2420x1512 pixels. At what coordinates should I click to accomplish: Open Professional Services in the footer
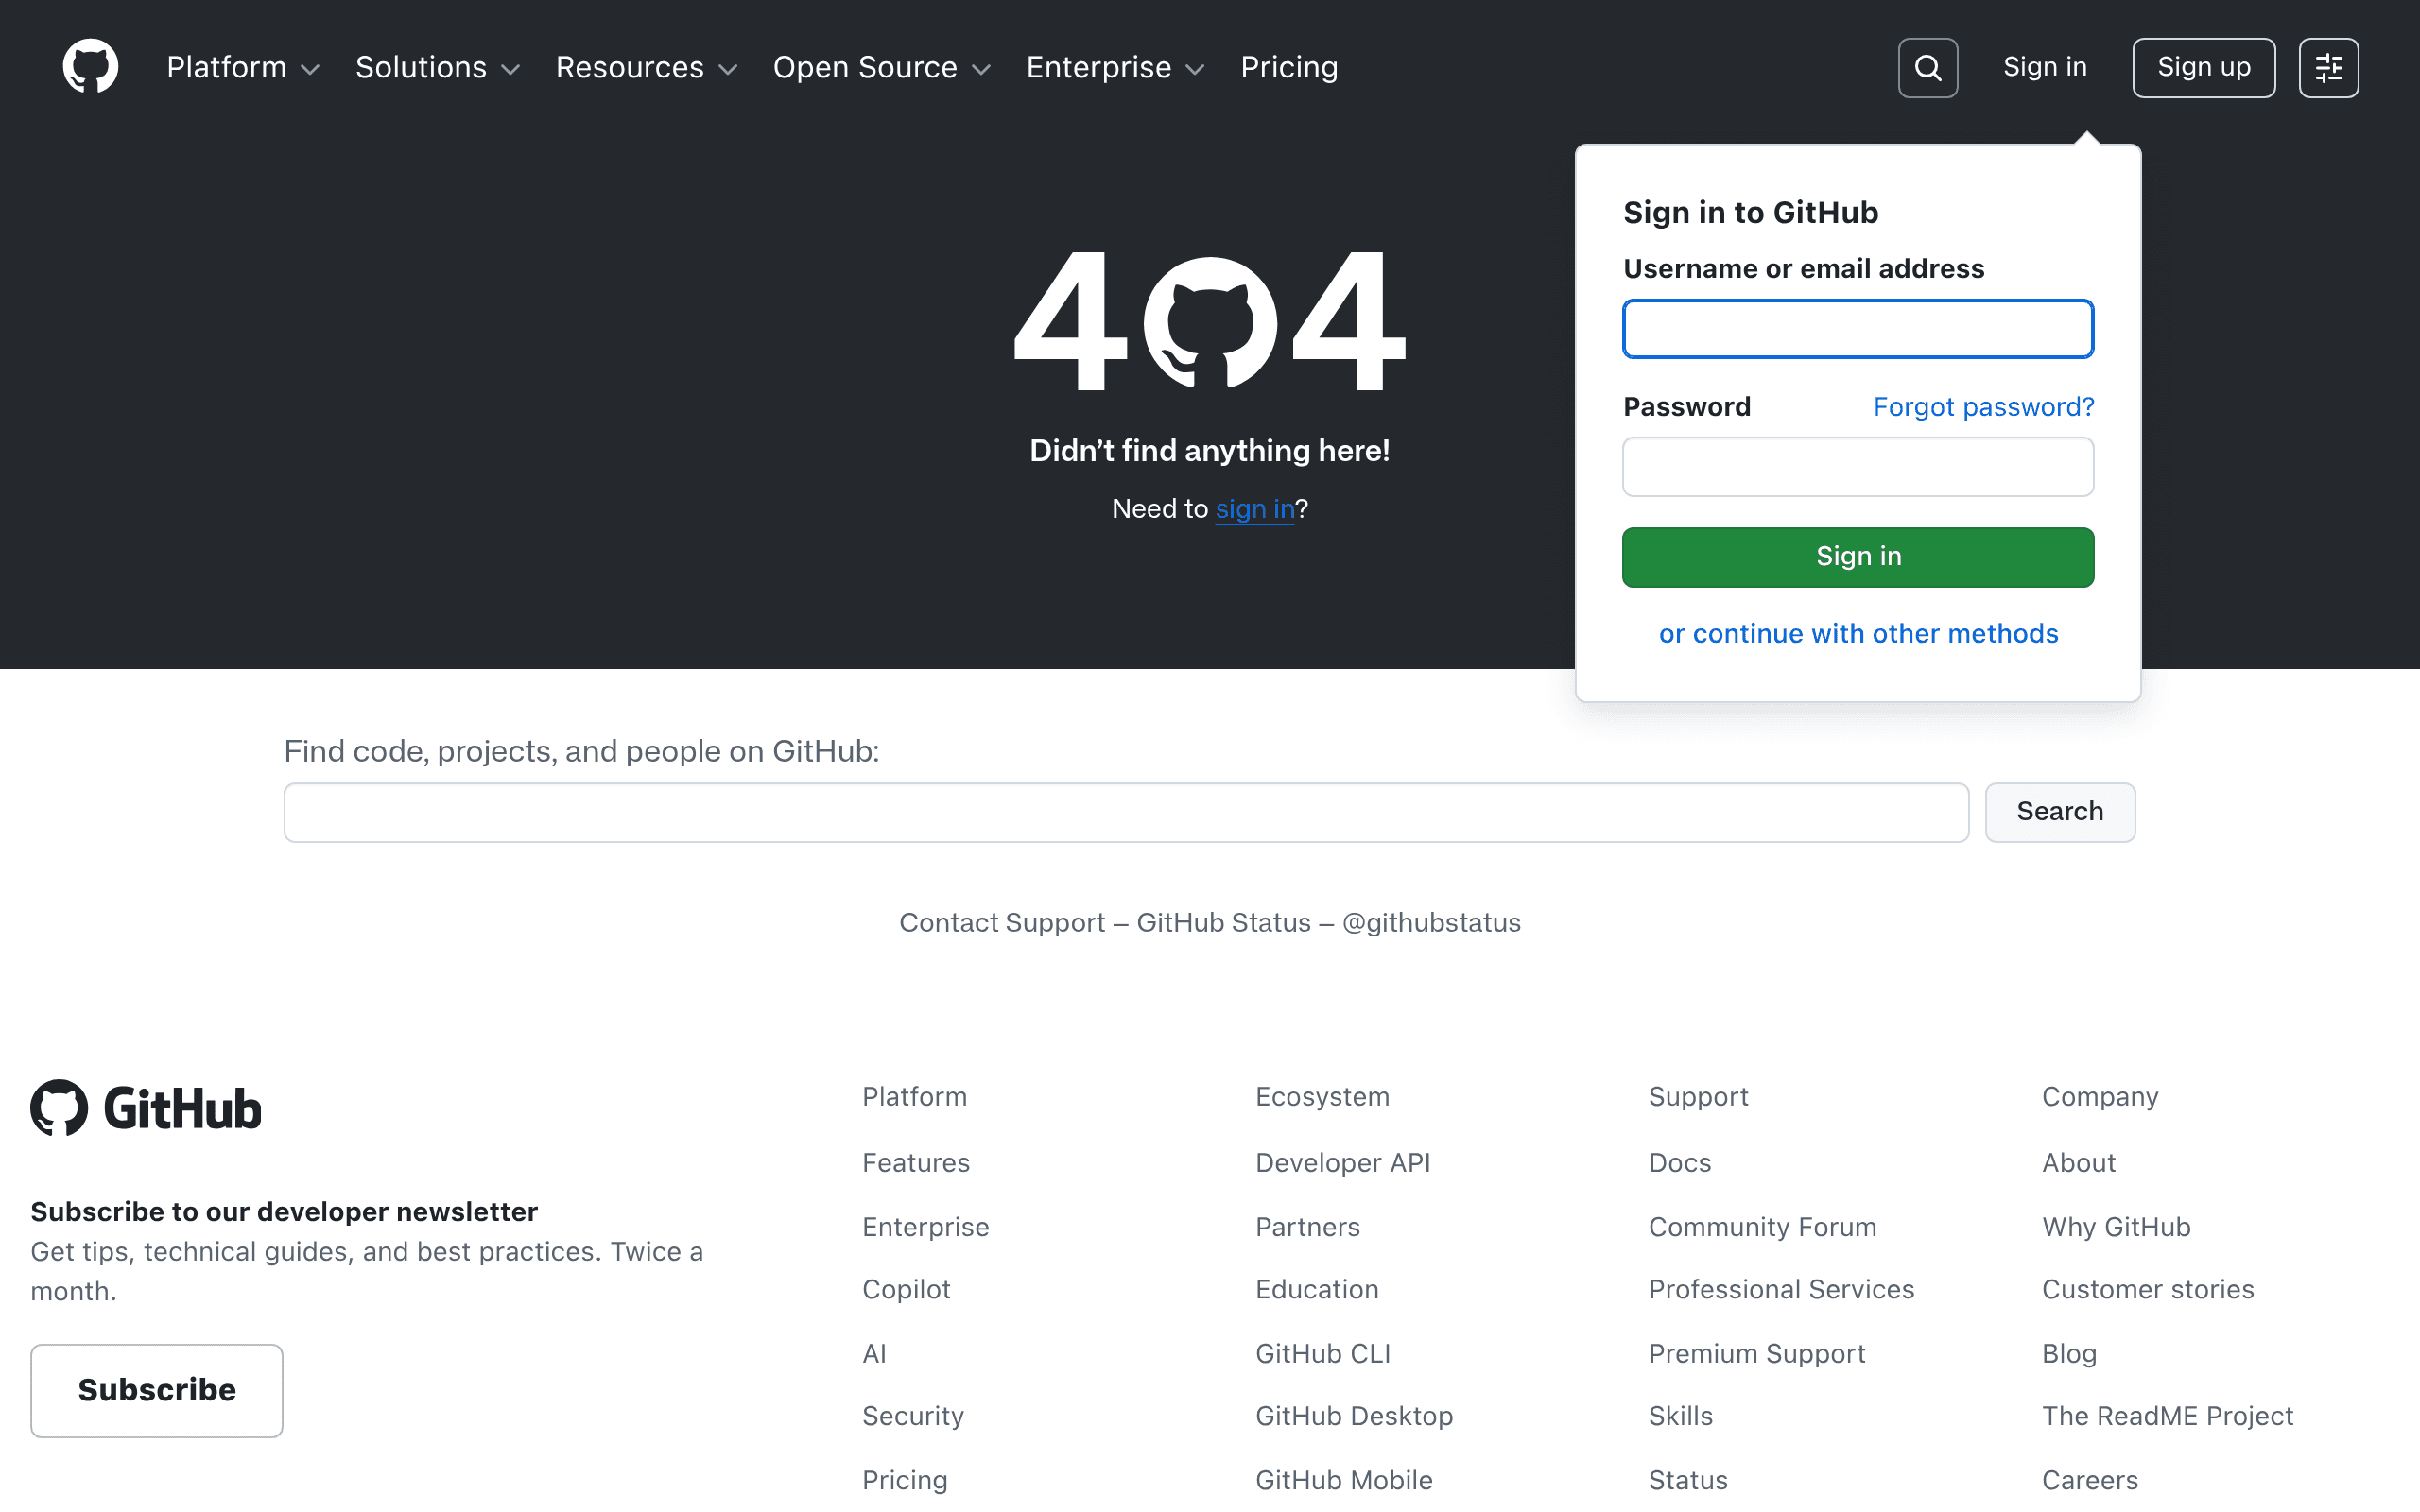coord(1781,1290)
